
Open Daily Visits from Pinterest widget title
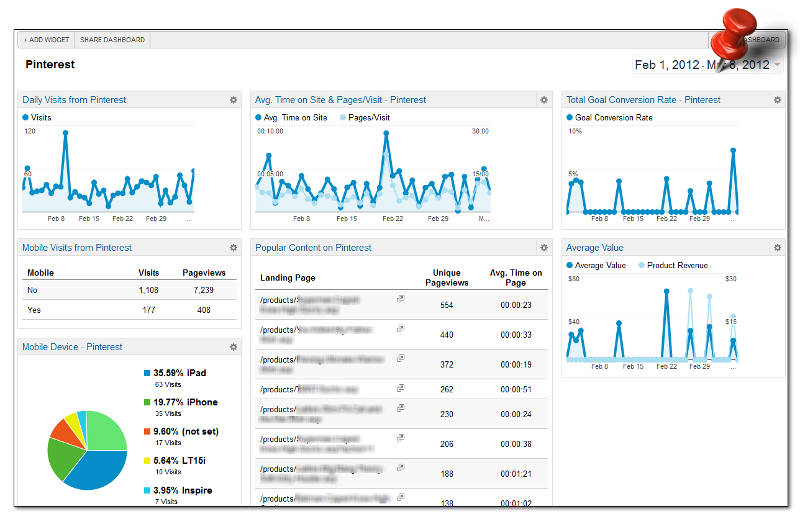point(74,100)
